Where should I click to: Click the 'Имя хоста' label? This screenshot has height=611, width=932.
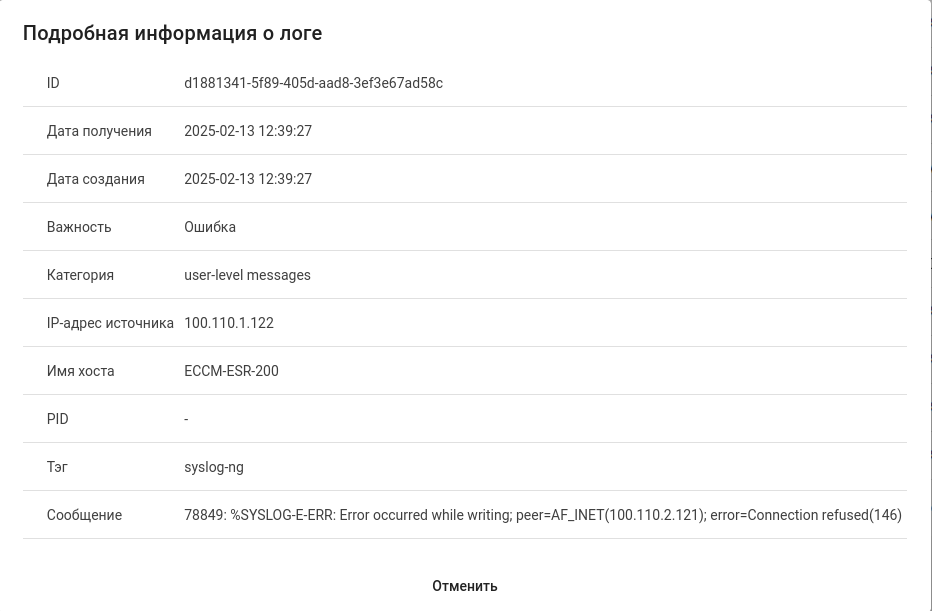(x=80, y=371)
